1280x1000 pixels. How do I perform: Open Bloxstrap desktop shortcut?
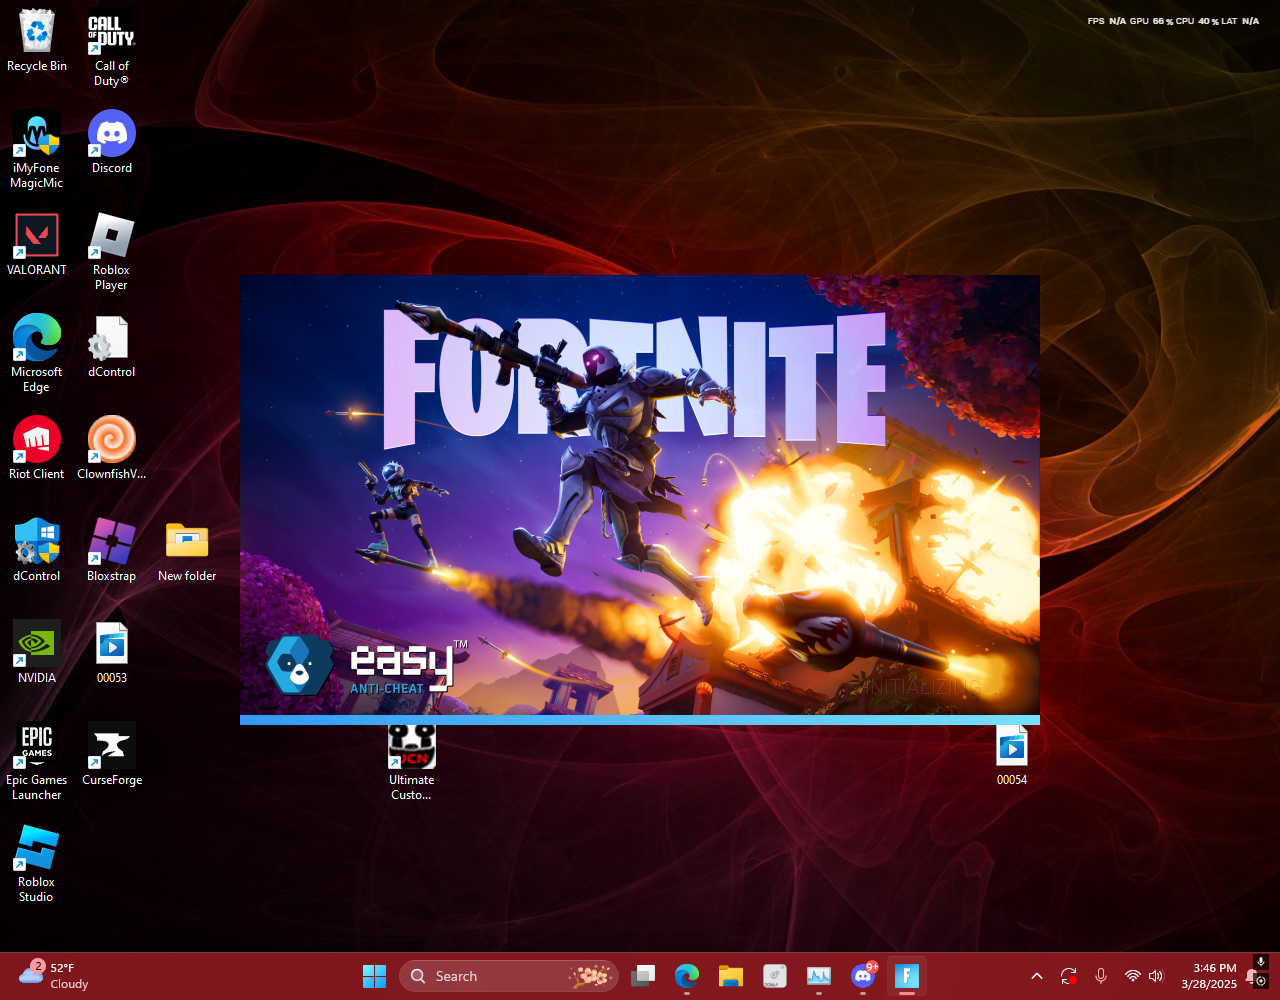pyautogui.click(x=111, y=551)
